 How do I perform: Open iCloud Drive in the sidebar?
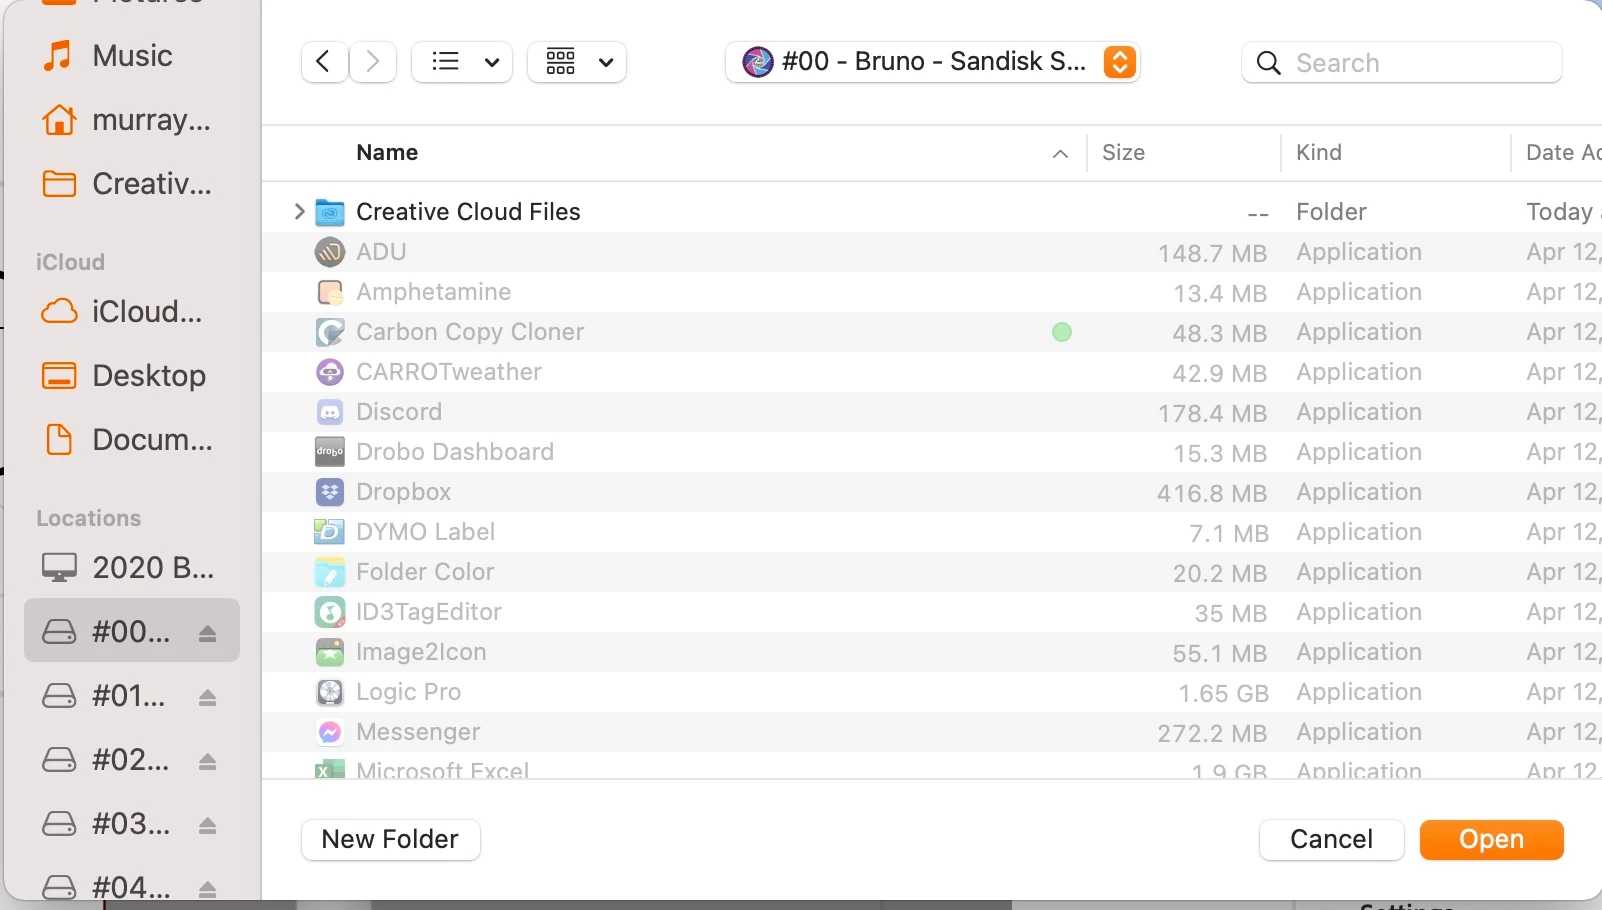(130, 312)
